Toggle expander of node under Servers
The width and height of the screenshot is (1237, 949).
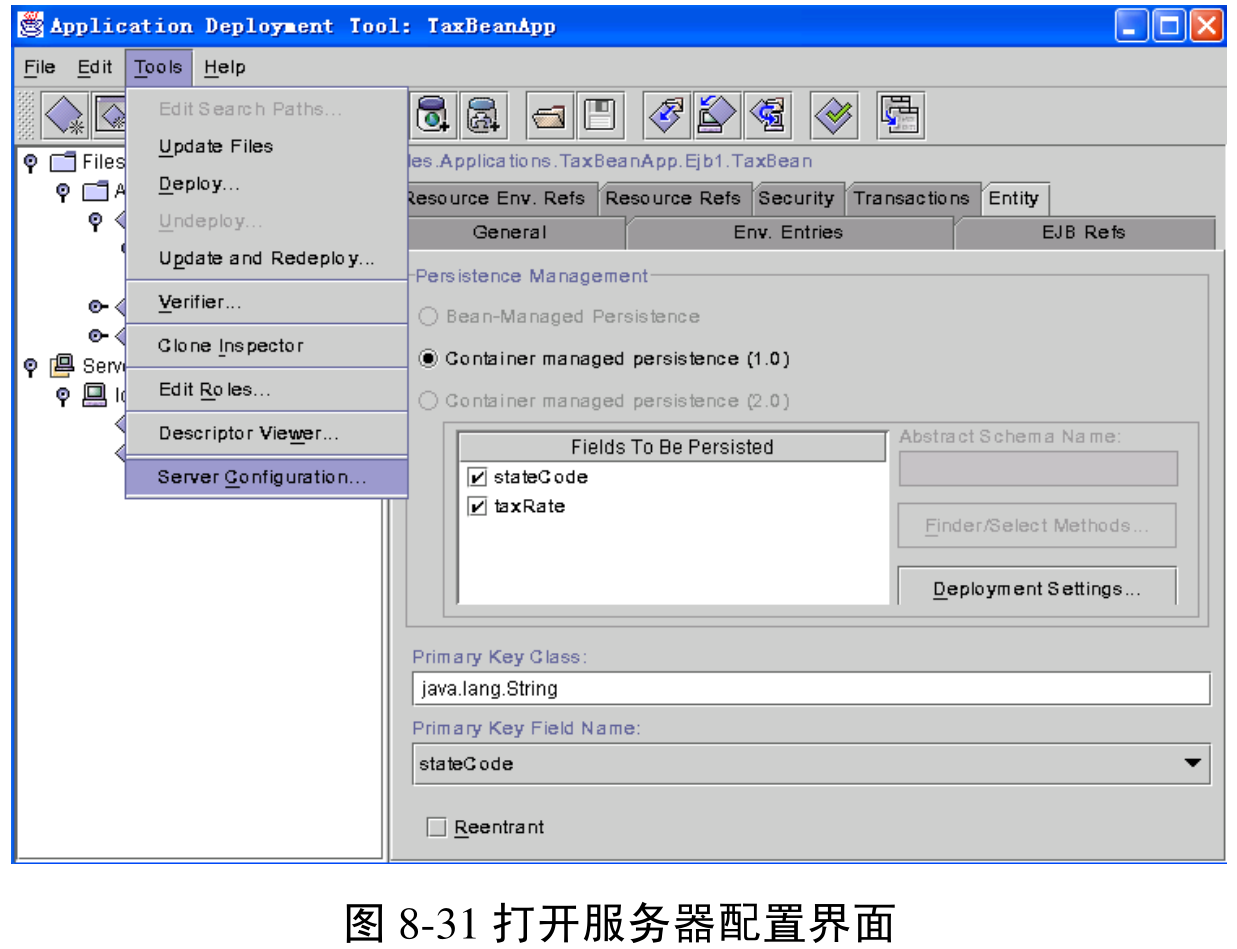(x=63, y=396)
